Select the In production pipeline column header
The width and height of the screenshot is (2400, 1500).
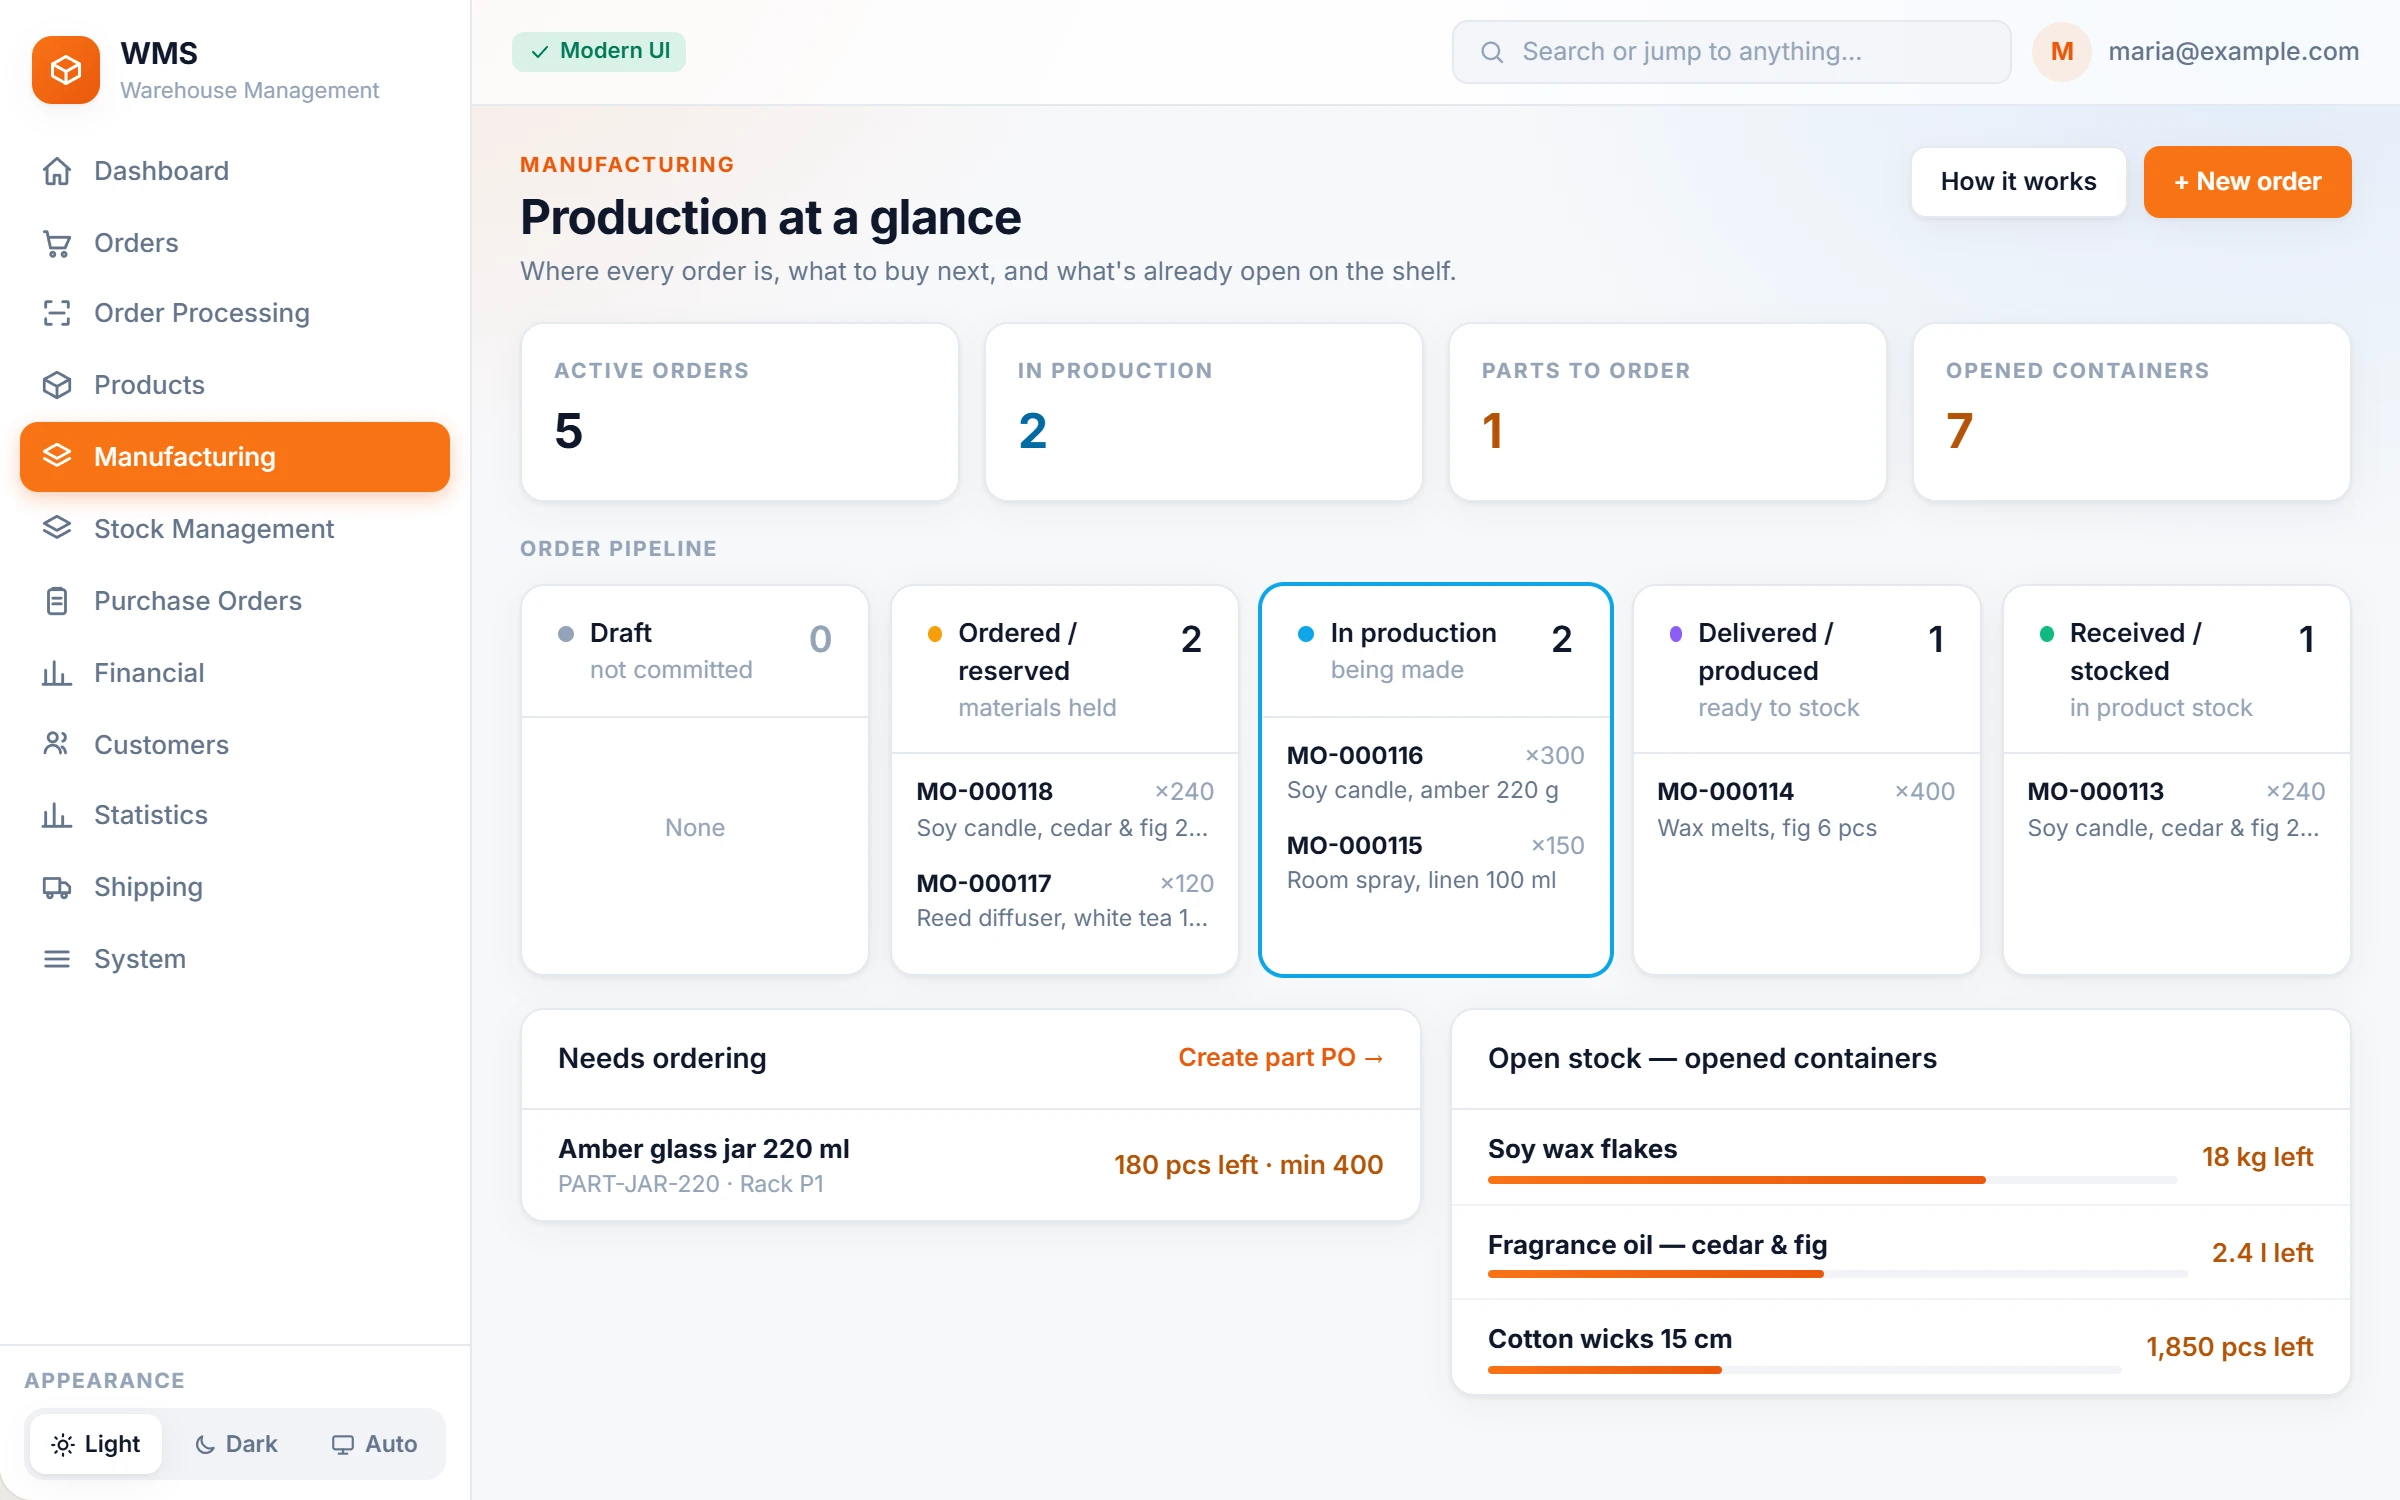tap(1435, 651)
